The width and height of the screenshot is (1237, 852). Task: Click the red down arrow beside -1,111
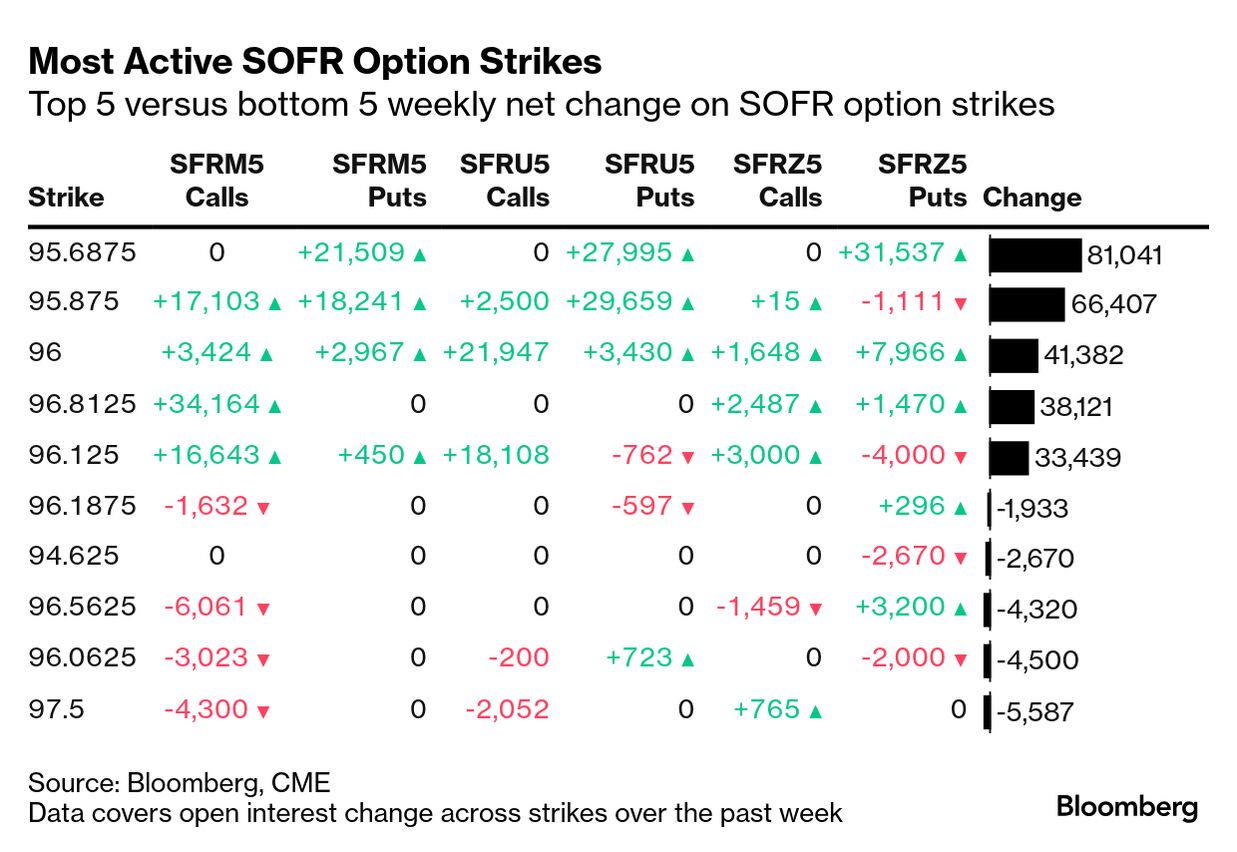[x=961, y=305]
